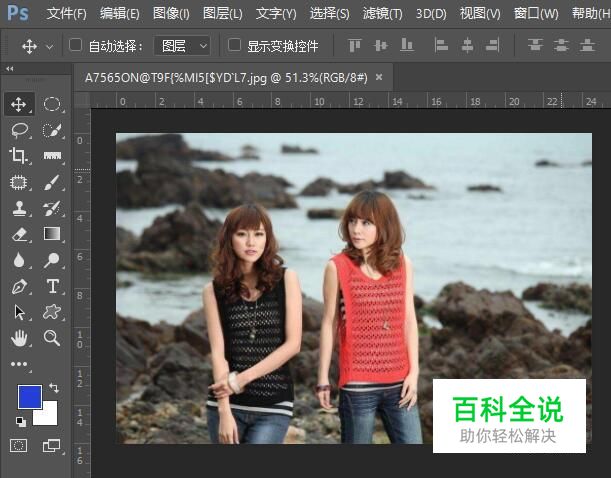Select the Lasso tool
Image resolution: width=611 pixels, height=478 pixels.
(x=19, y=130)
